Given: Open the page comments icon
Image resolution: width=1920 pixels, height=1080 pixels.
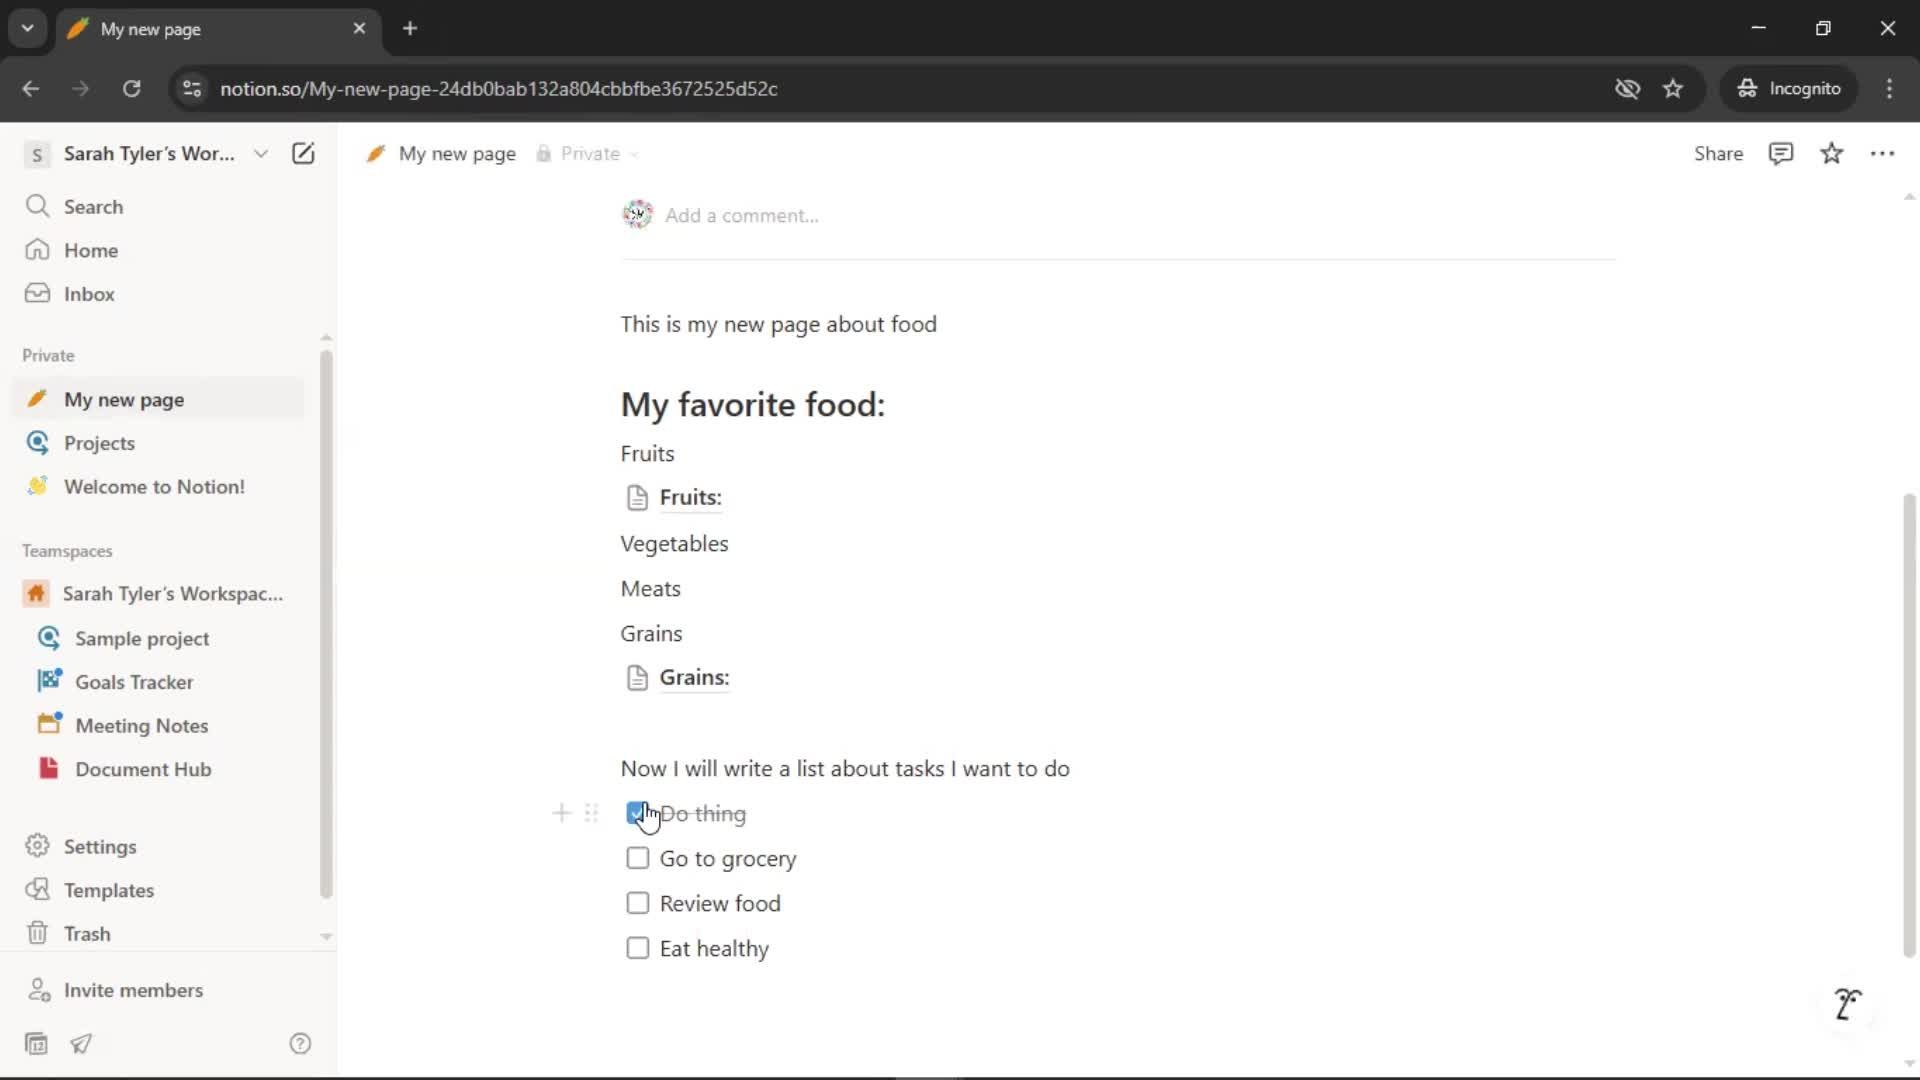Looking at the screenshot, I should pos(1781,153).
